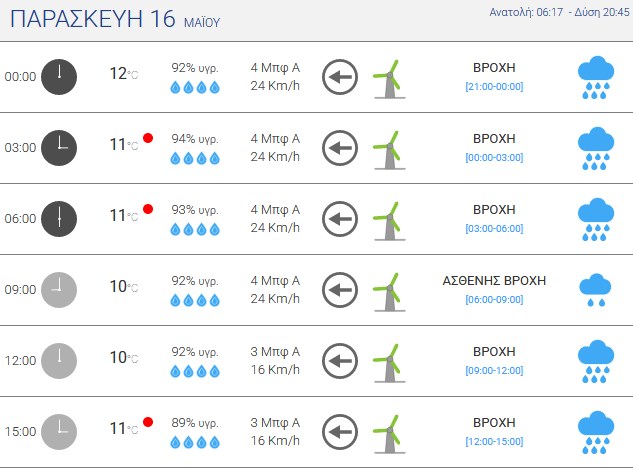Click the 3 Μπφ Α wind reading at 15:00

(x=275, y=423)
